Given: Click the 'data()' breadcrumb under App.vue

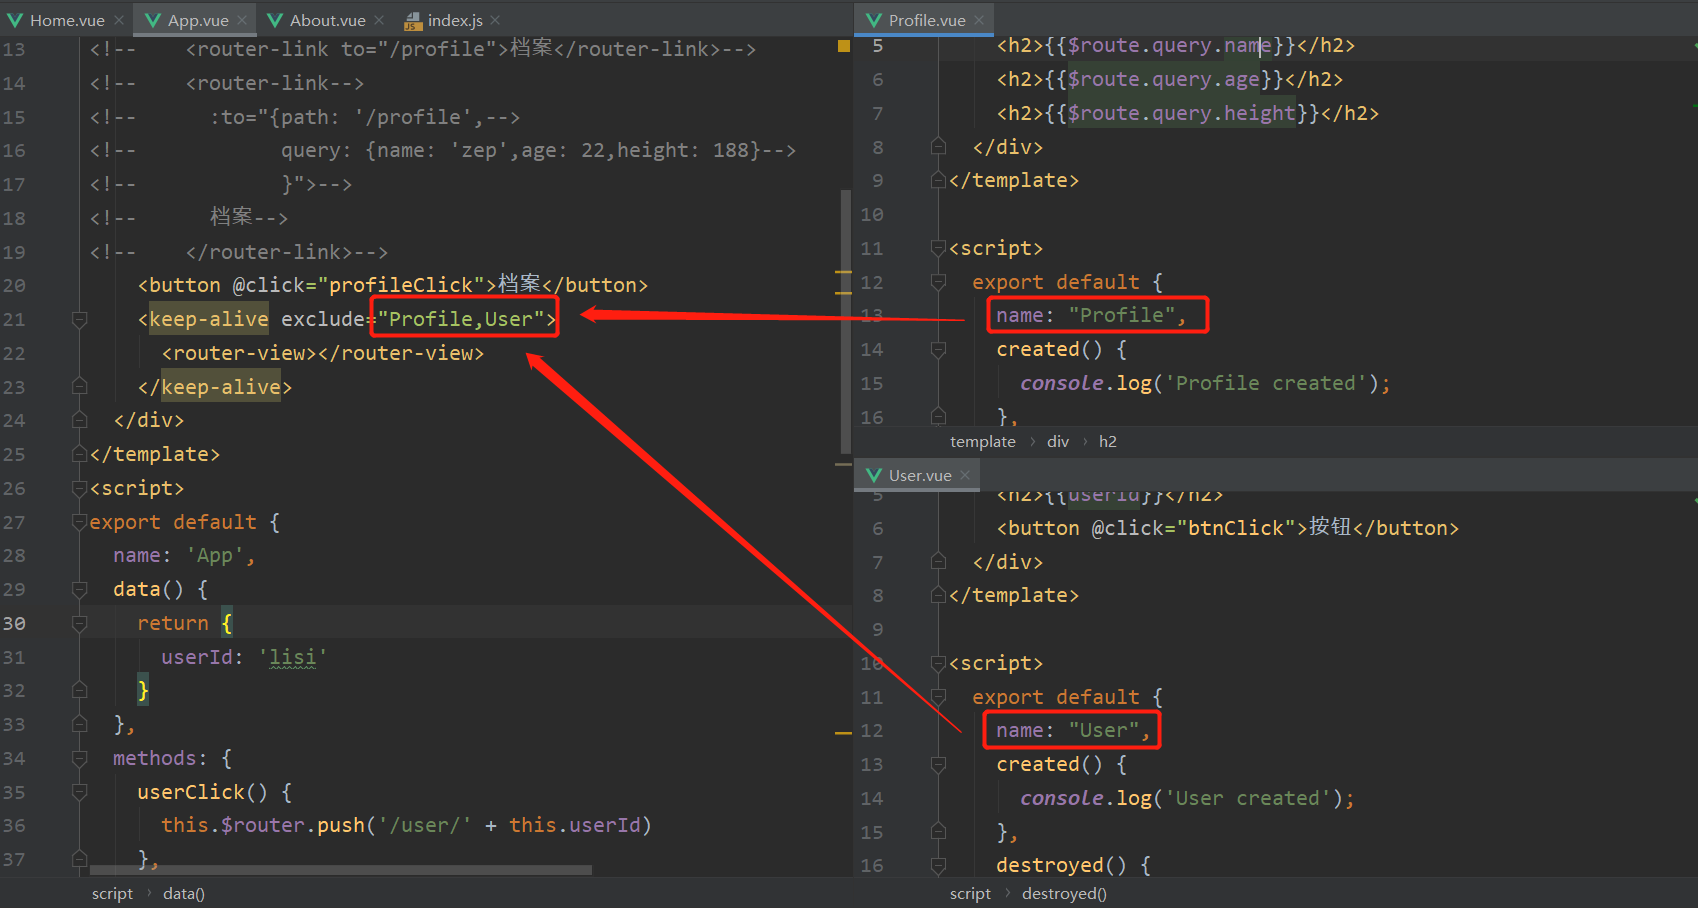Looking at the screenshot, I should point(184,894).
